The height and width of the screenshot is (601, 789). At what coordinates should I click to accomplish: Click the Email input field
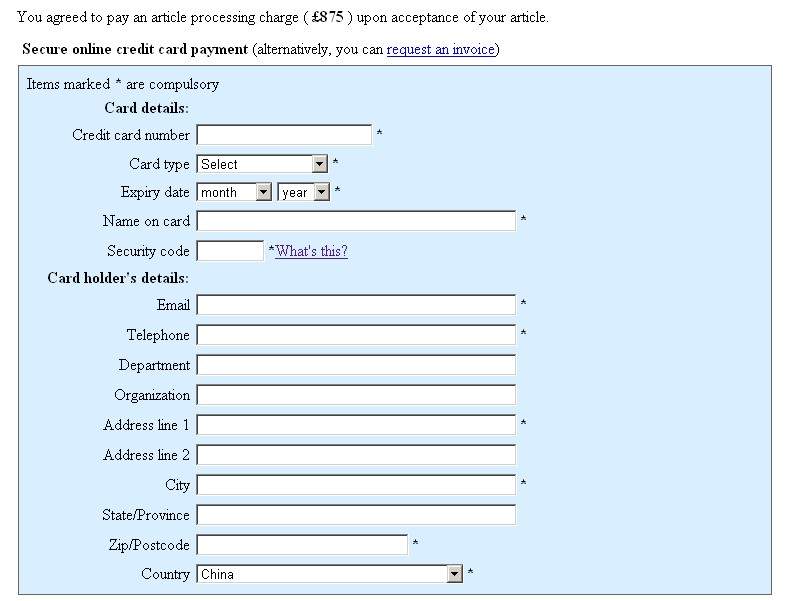[356, 305]
